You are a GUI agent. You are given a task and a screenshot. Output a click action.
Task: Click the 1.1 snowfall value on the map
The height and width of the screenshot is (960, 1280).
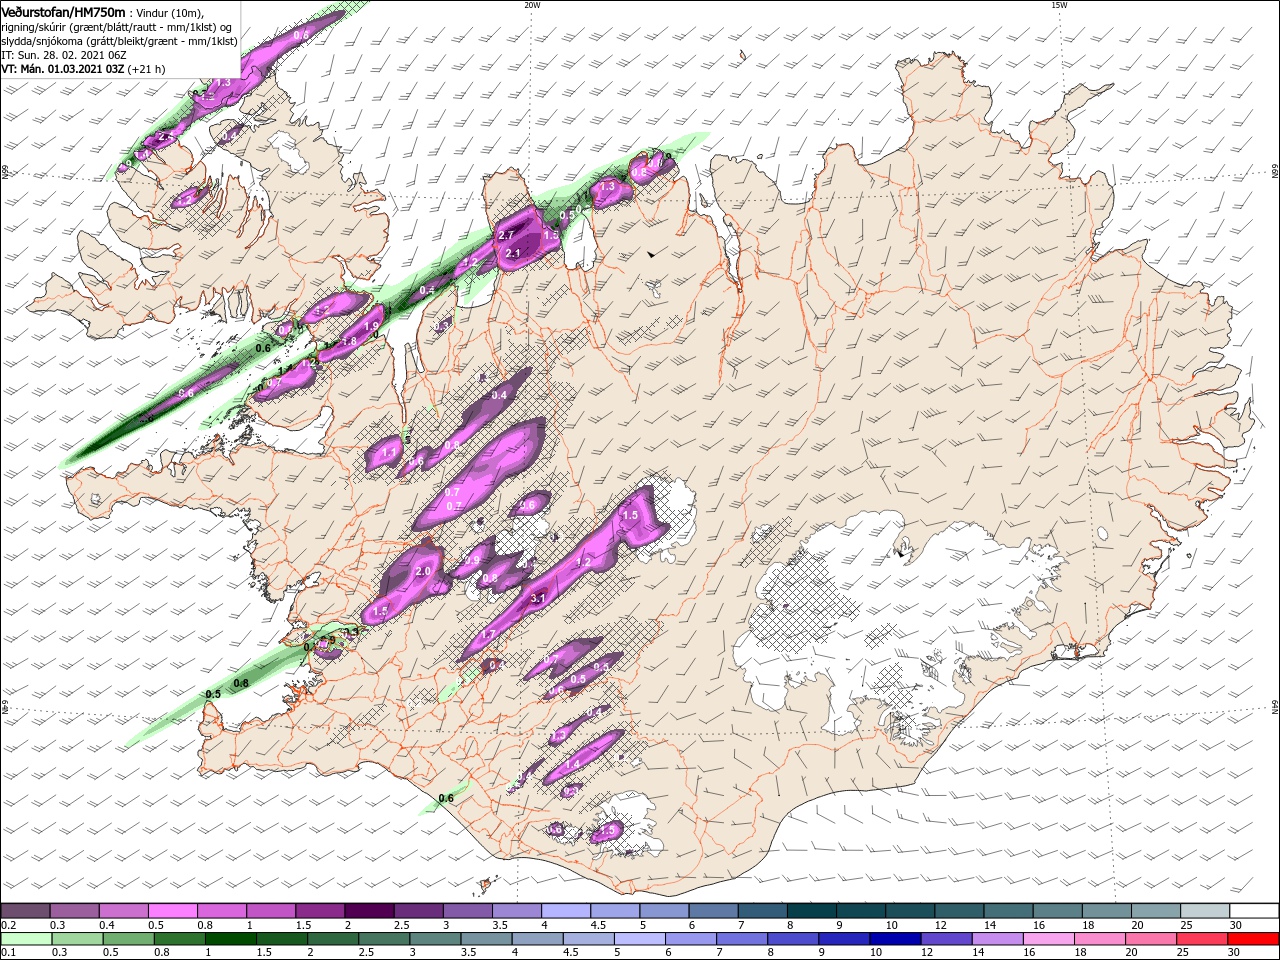click(390, 453)
